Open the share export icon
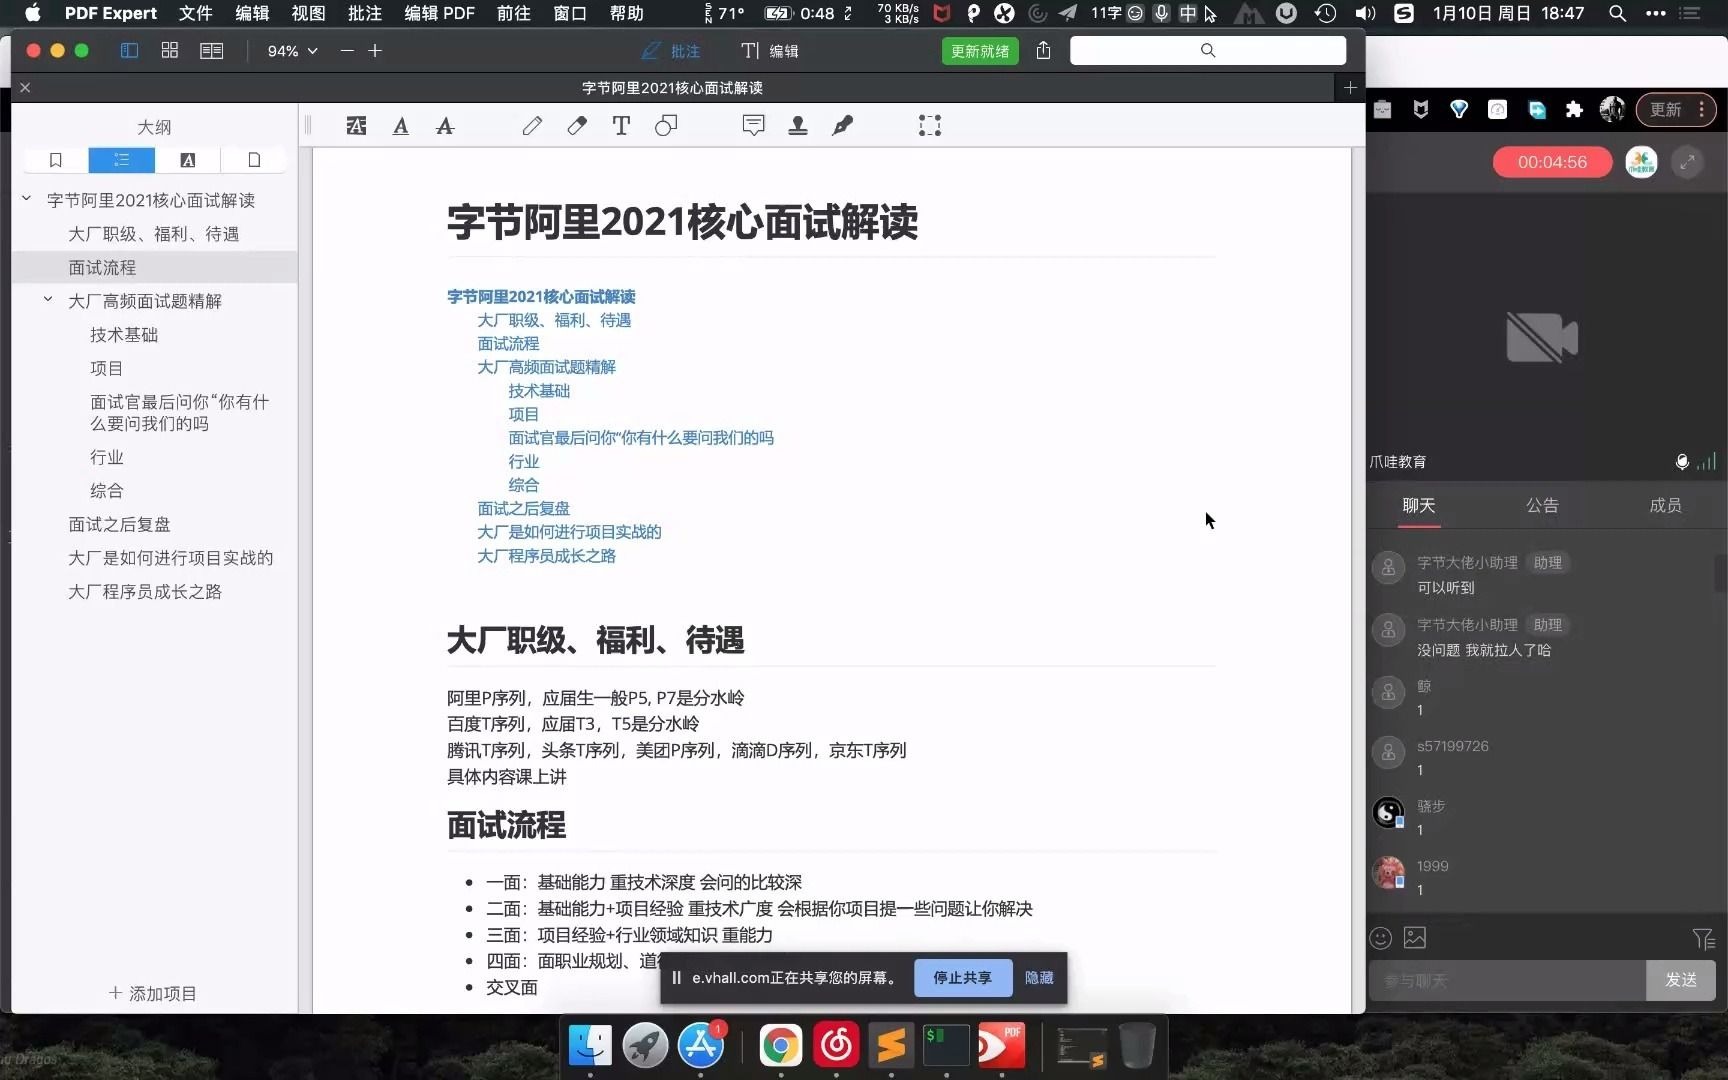 click(1043, 51)
